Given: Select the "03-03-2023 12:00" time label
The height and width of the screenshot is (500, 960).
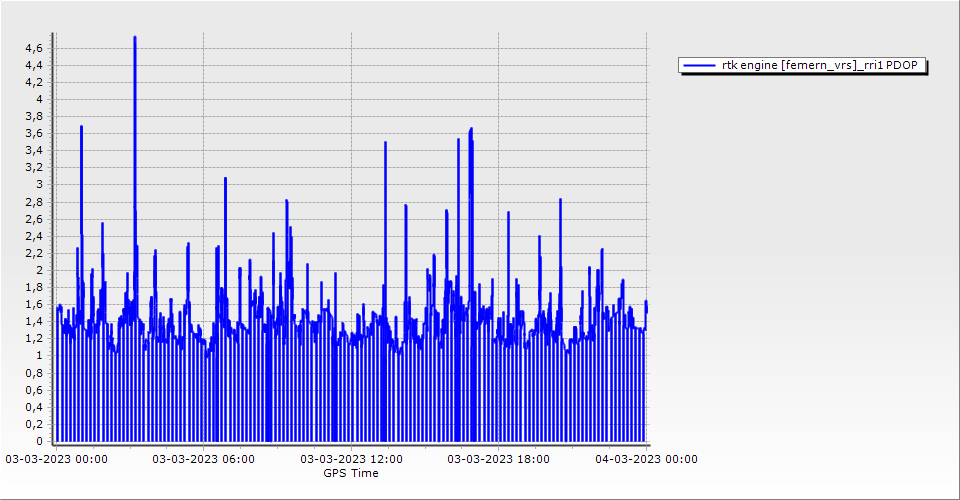Looking at the screenshot, I should point(351,459).
